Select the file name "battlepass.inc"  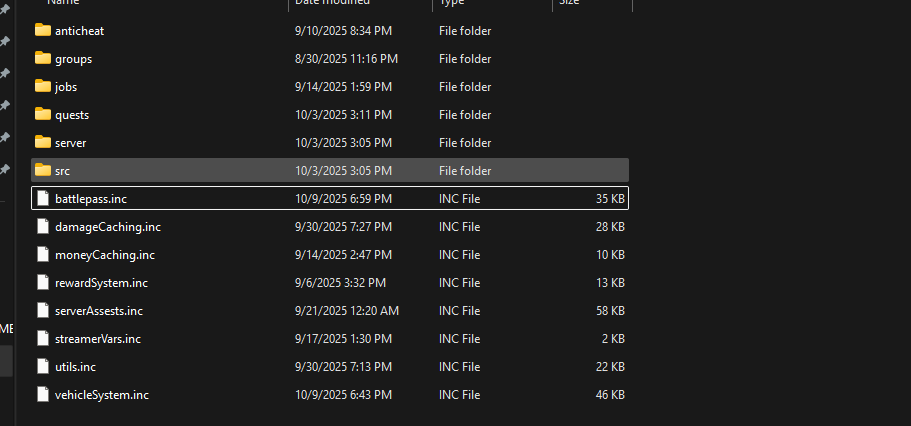[x=91, y=199]
